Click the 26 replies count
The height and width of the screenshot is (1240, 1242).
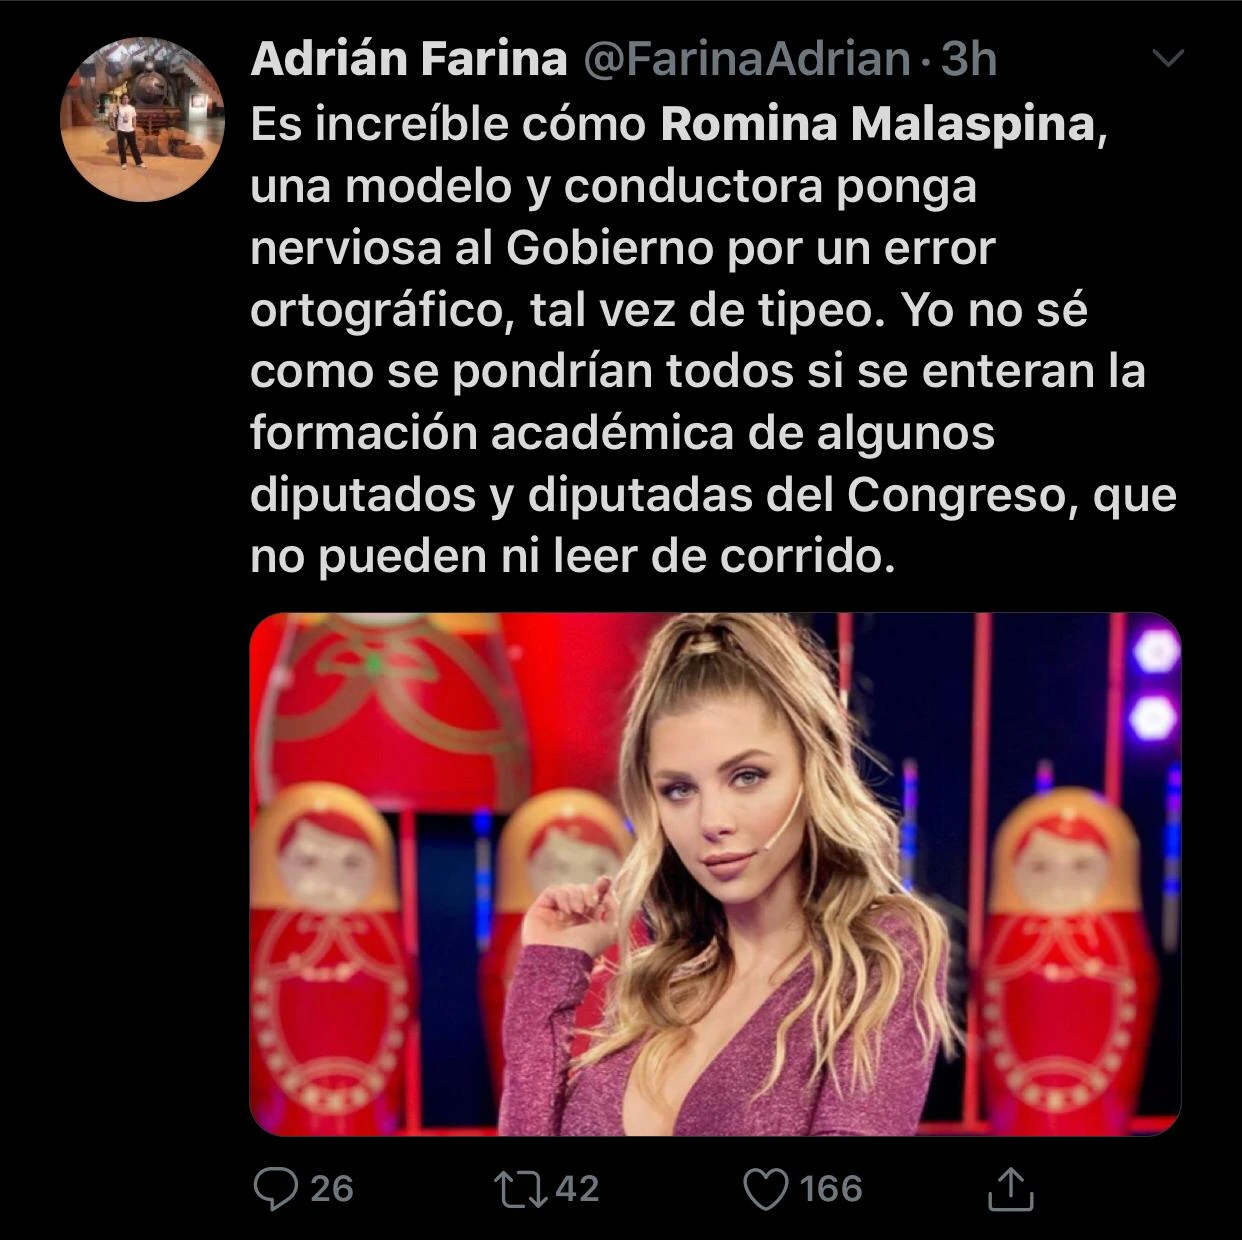(332, 1188)
